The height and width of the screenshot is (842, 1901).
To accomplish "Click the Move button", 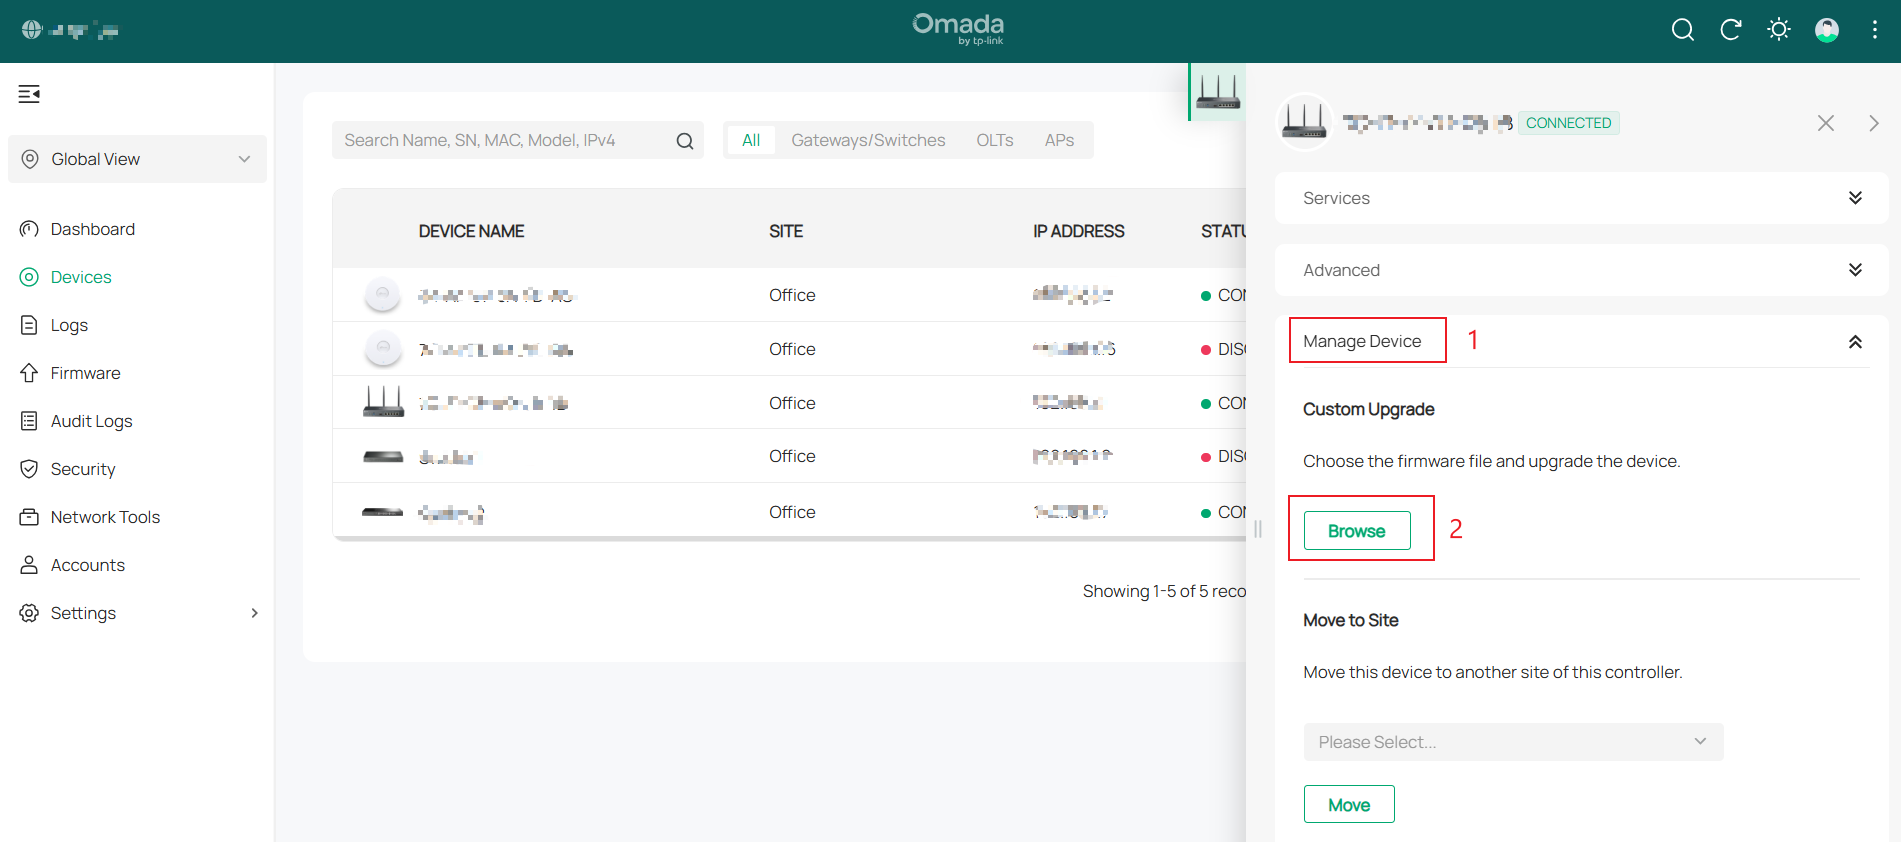I will click(x=1349, y=805).
